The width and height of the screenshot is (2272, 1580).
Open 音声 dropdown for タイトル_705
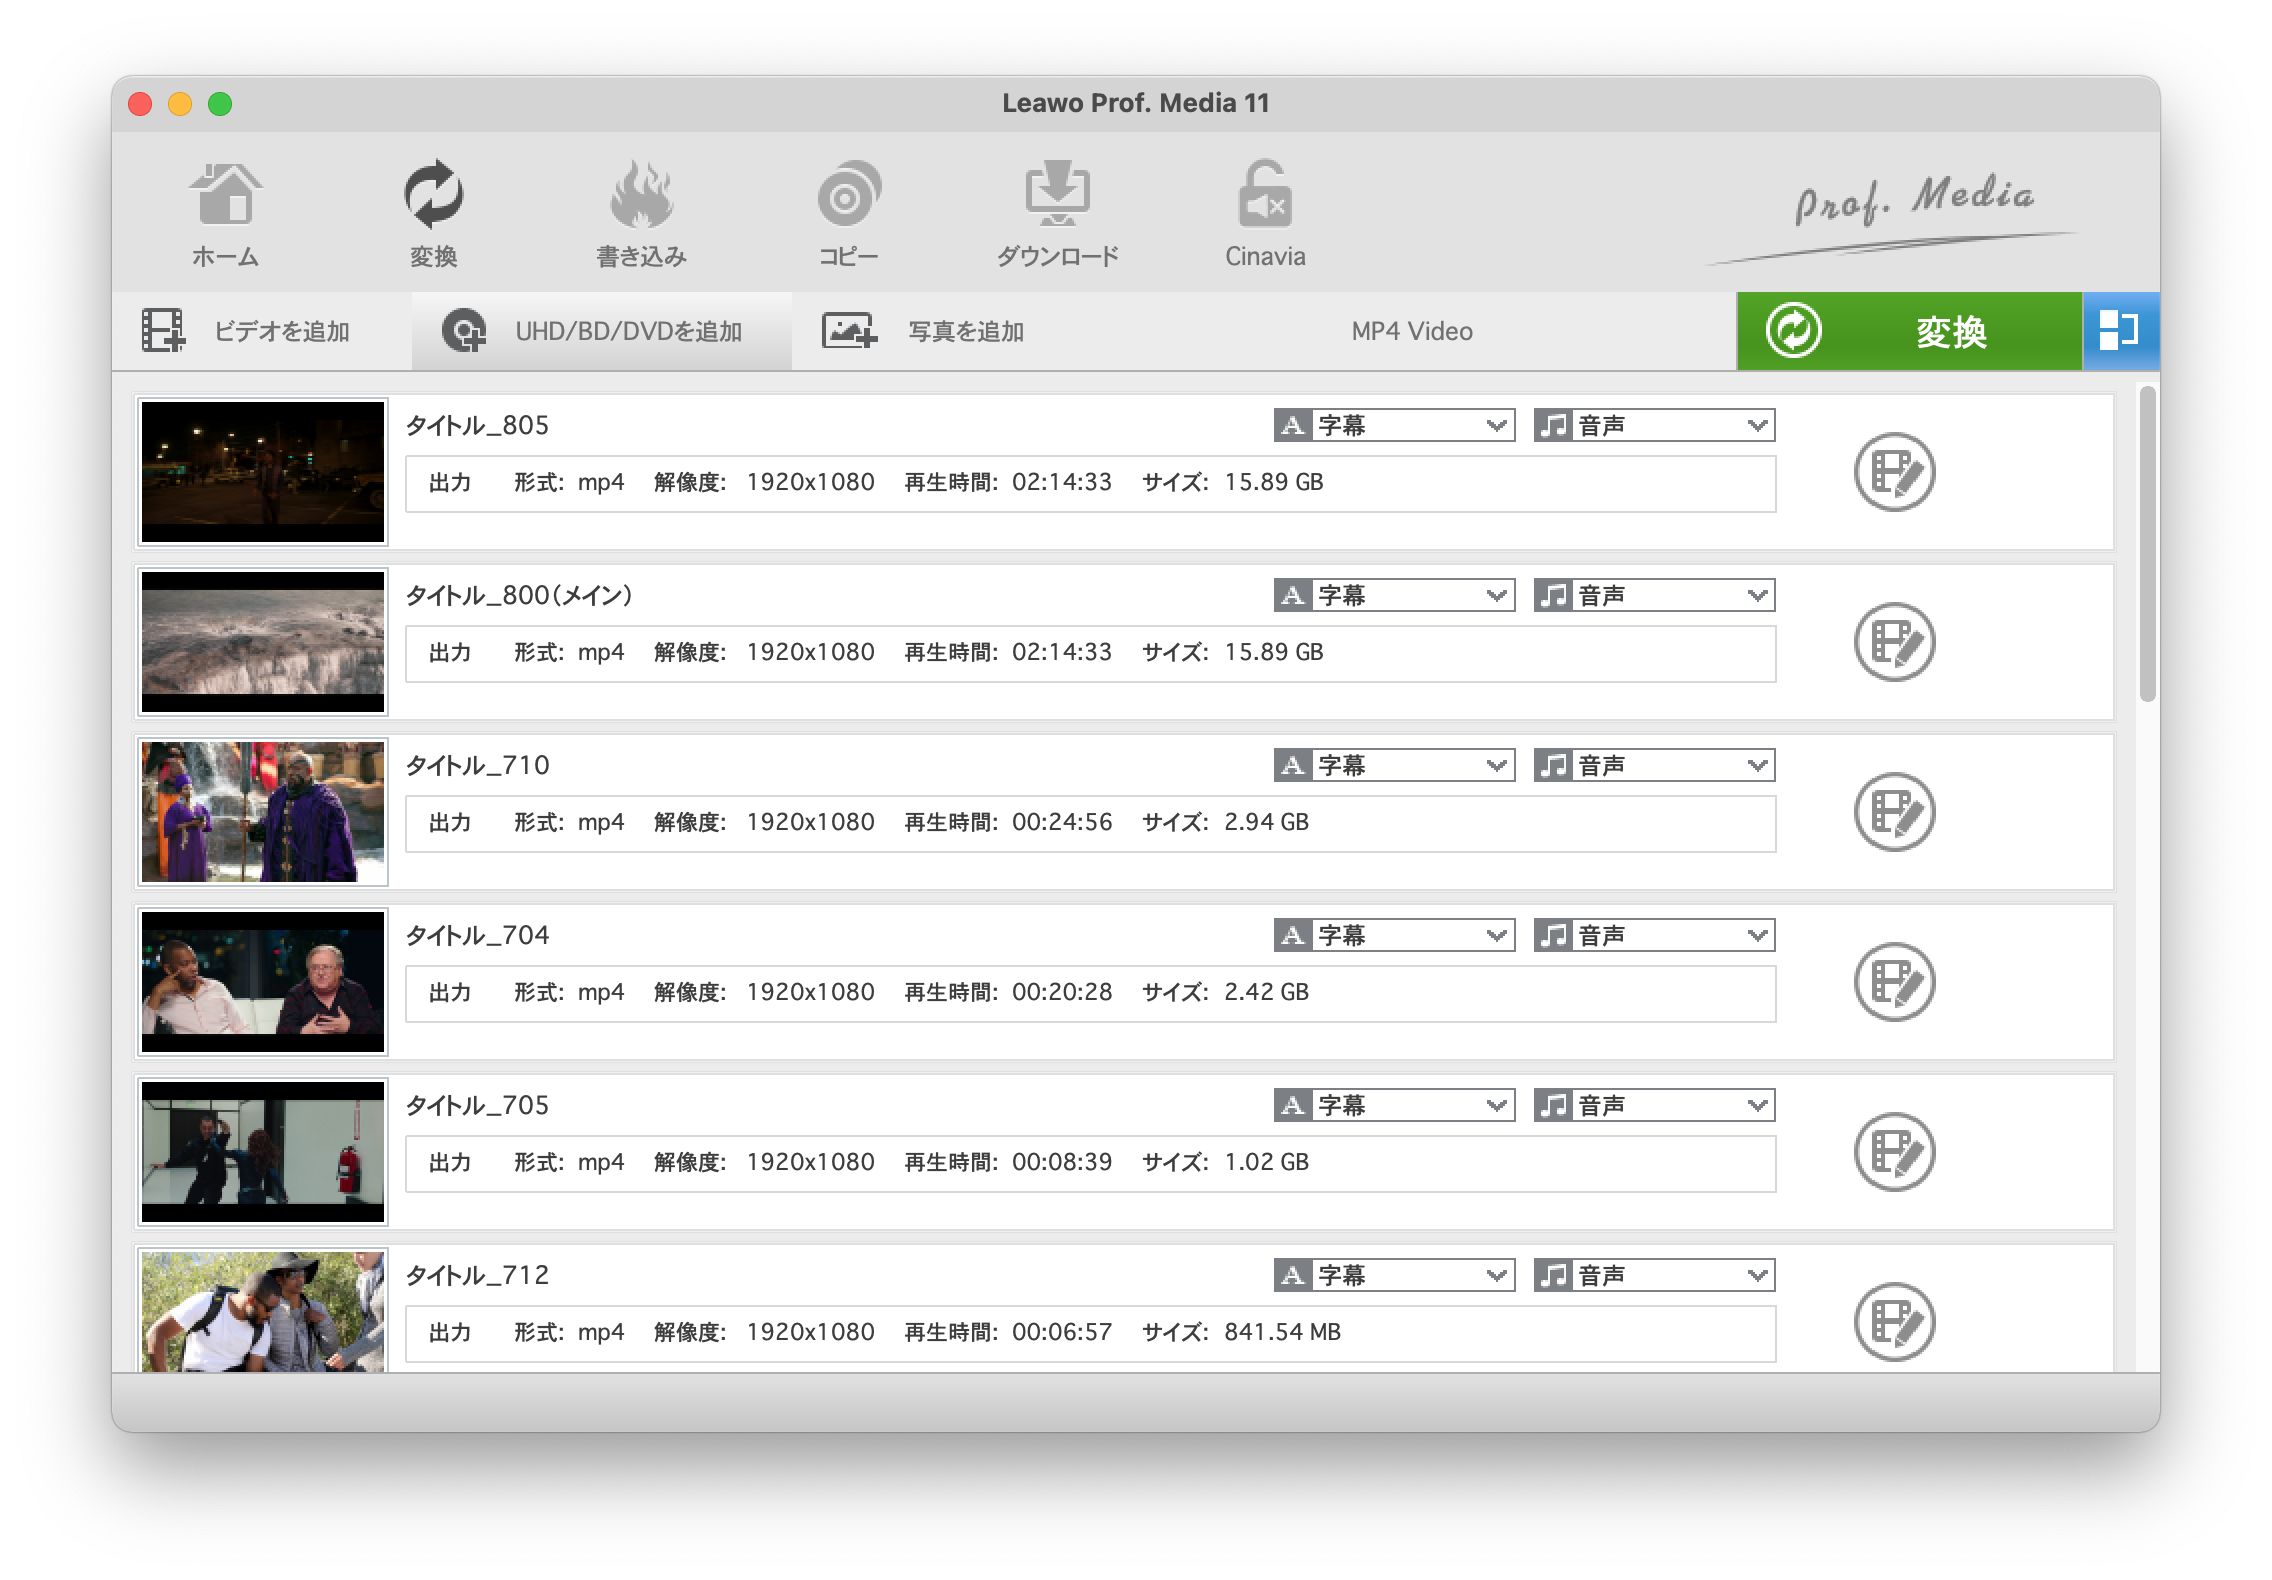(1654, 1105)
